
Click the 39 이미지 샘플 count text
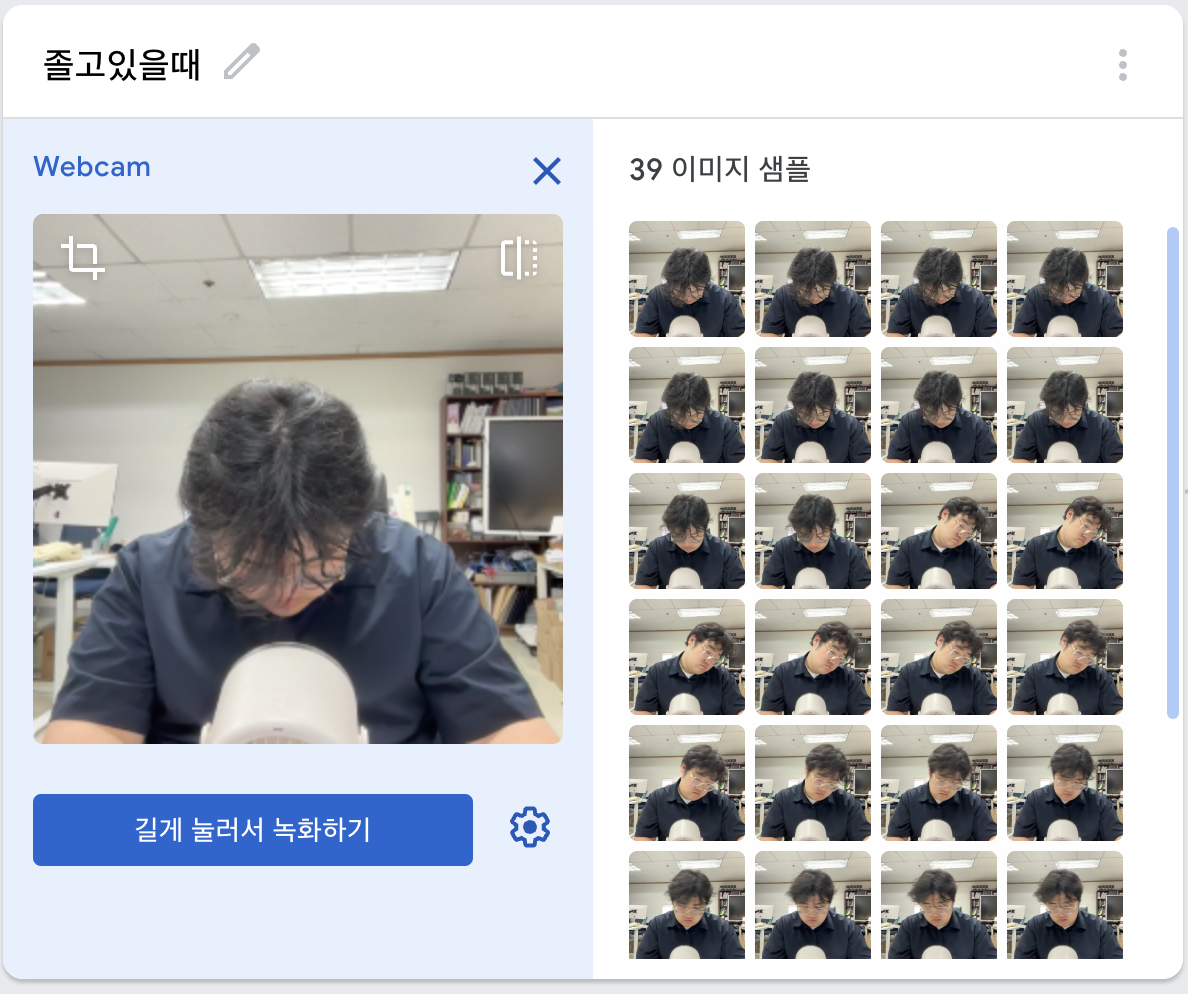click(720, 169)
